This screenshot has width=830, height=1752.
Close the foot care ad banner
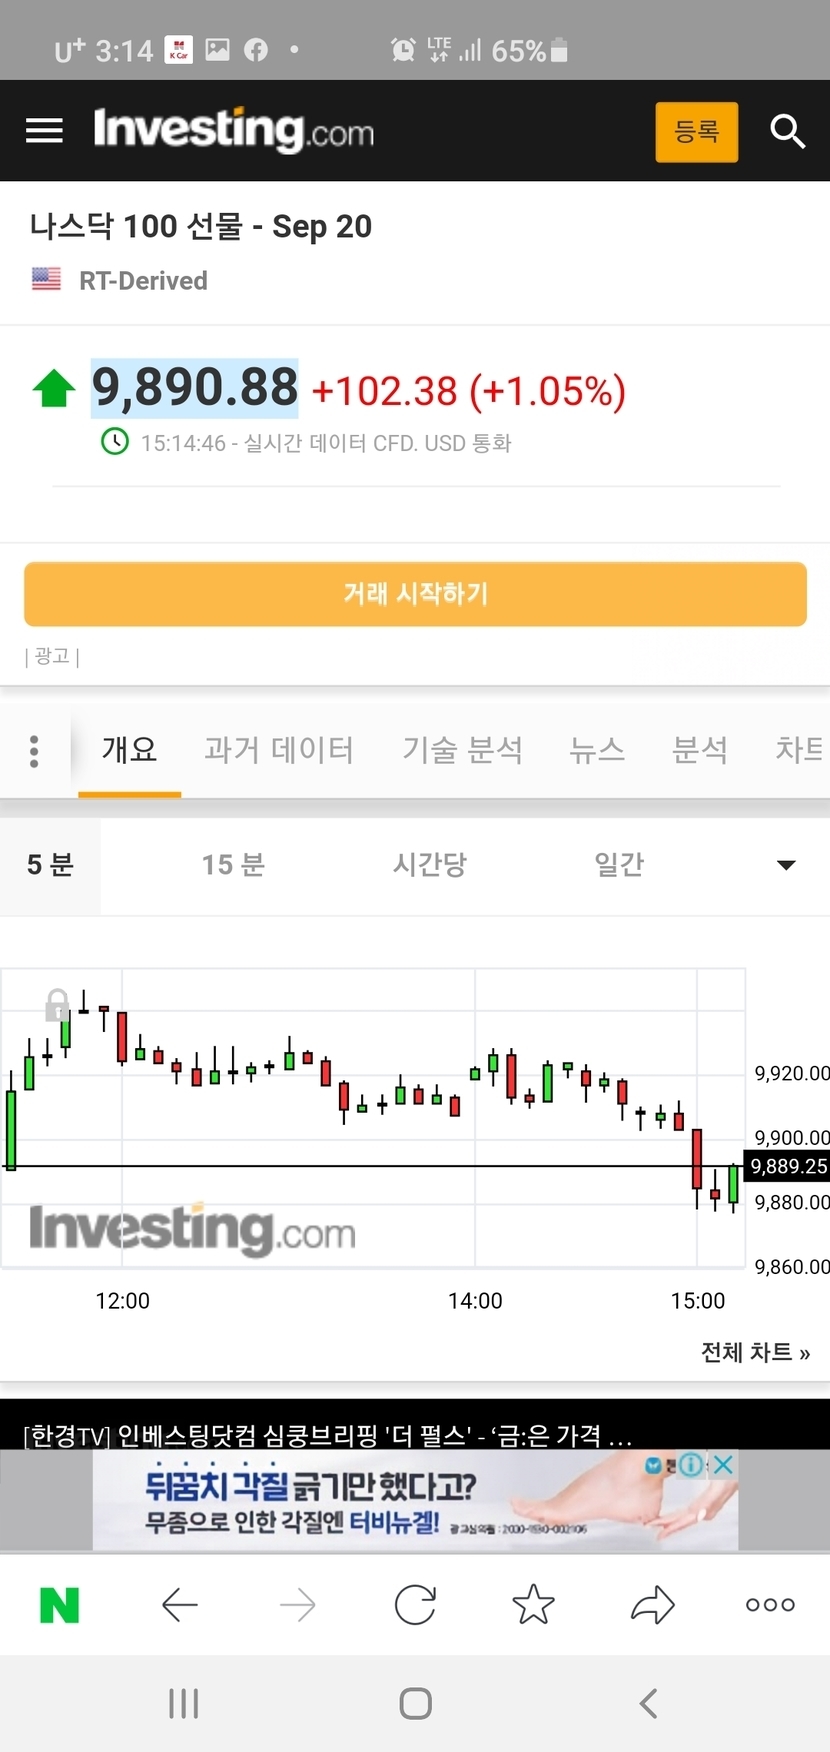tap(724, 1465)
